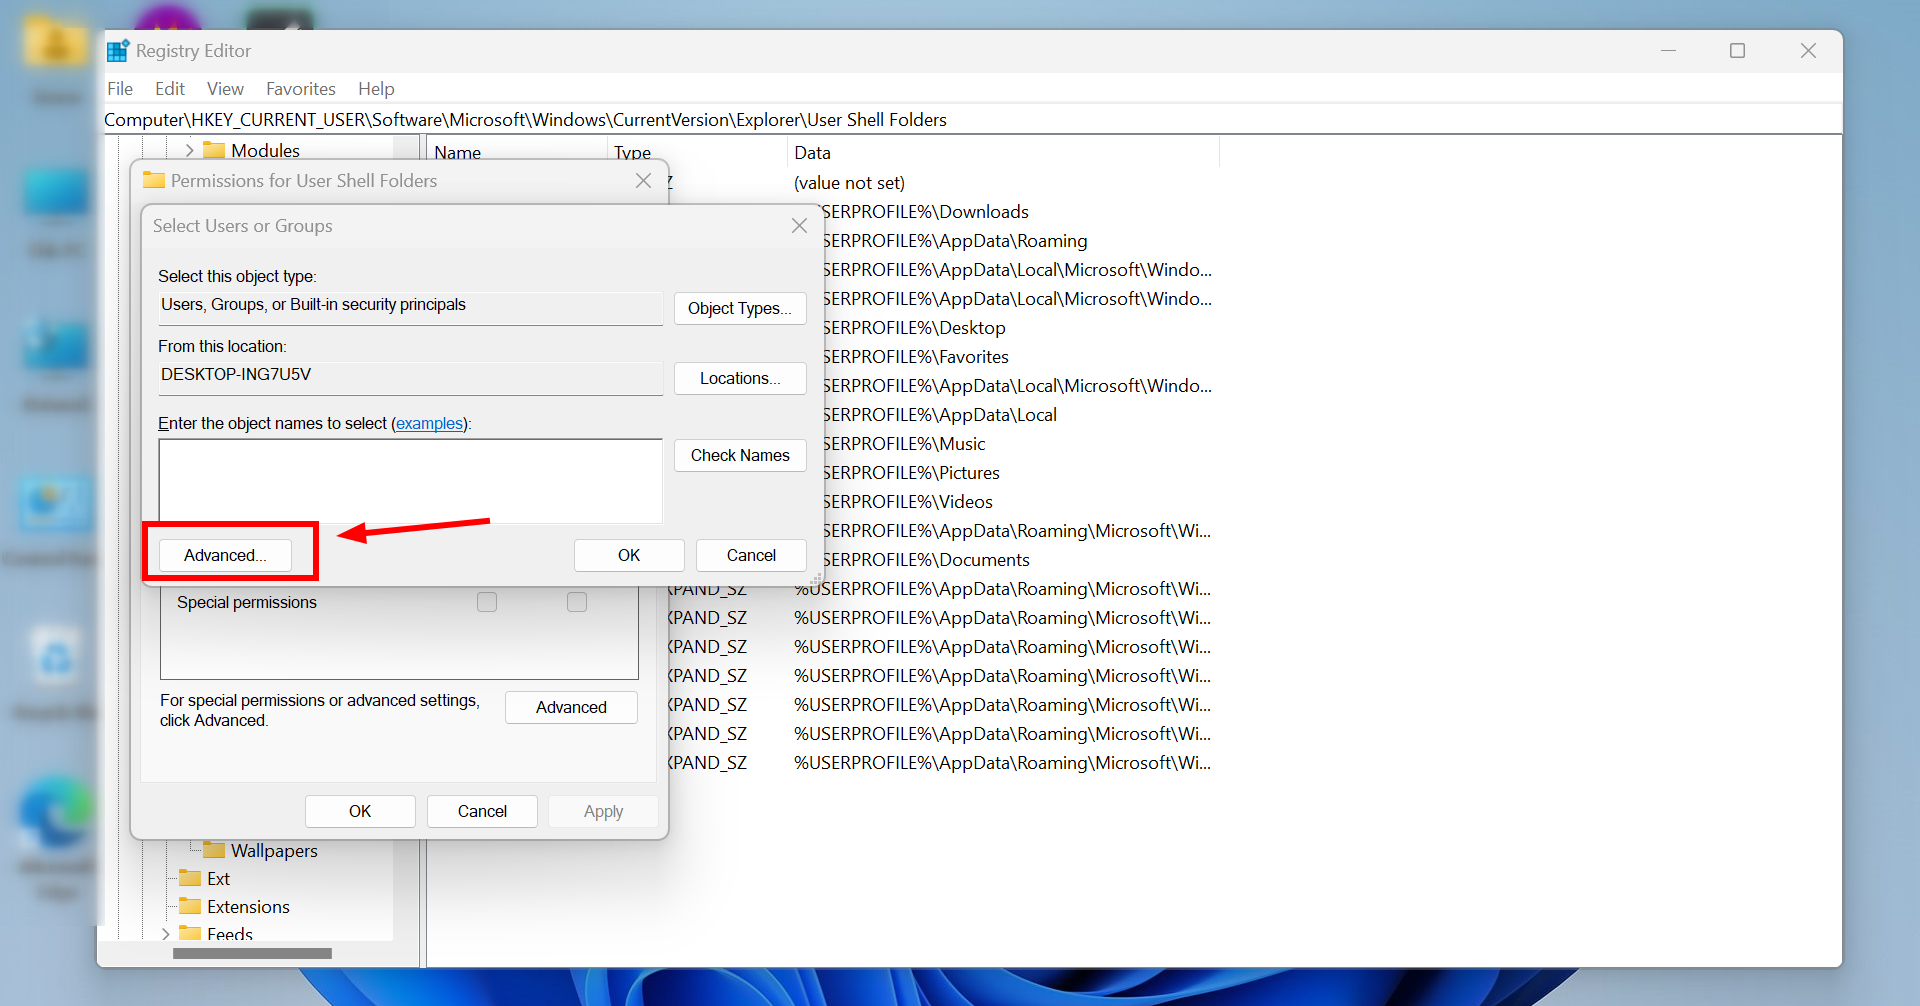Screen dimensions: 1920x1006
Task: Click the Modules folder icon
Action: pos(215,149)
